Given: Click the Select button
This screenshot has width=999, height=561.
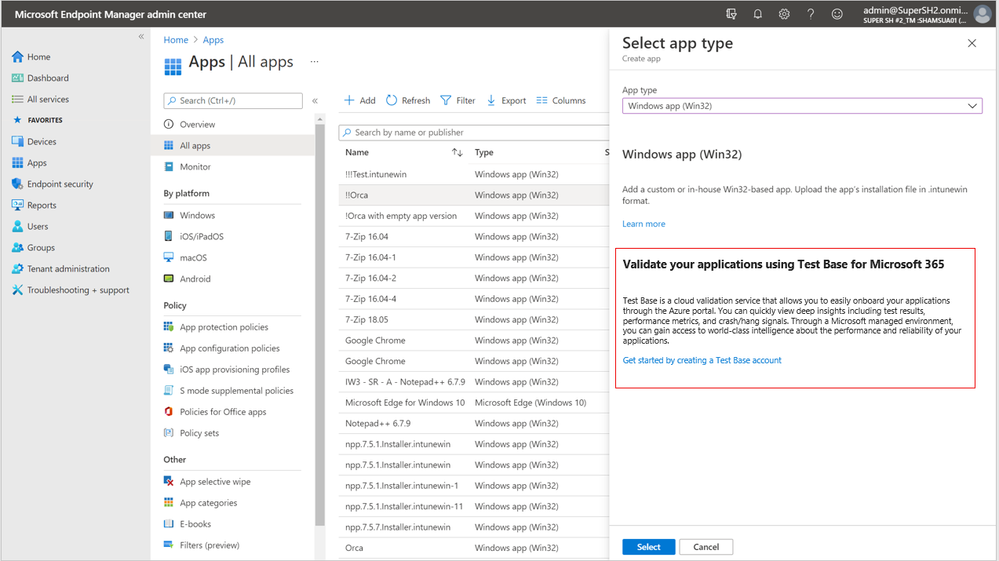Looking at the screenshot, I should tap(649, 547).
